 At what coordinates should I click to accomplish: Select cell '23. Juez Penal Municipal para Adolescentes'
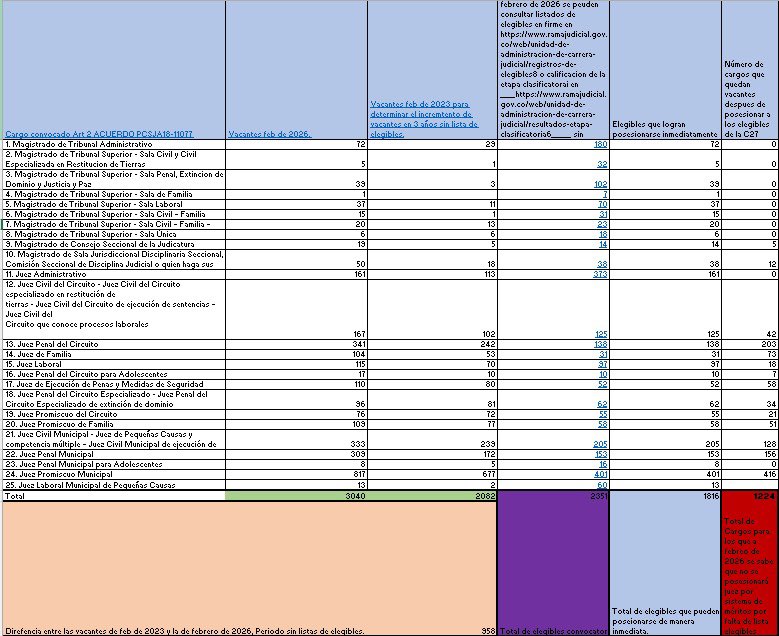(x=114, y=464)
